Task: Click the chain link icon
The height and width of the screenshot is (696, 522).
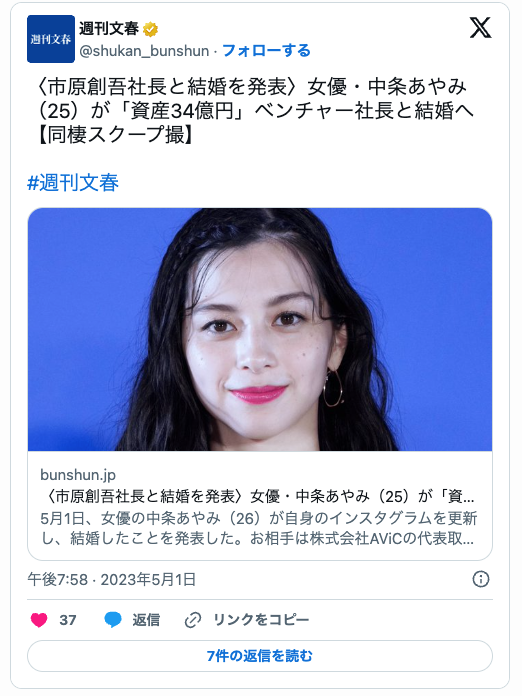Action: point(193,620)
